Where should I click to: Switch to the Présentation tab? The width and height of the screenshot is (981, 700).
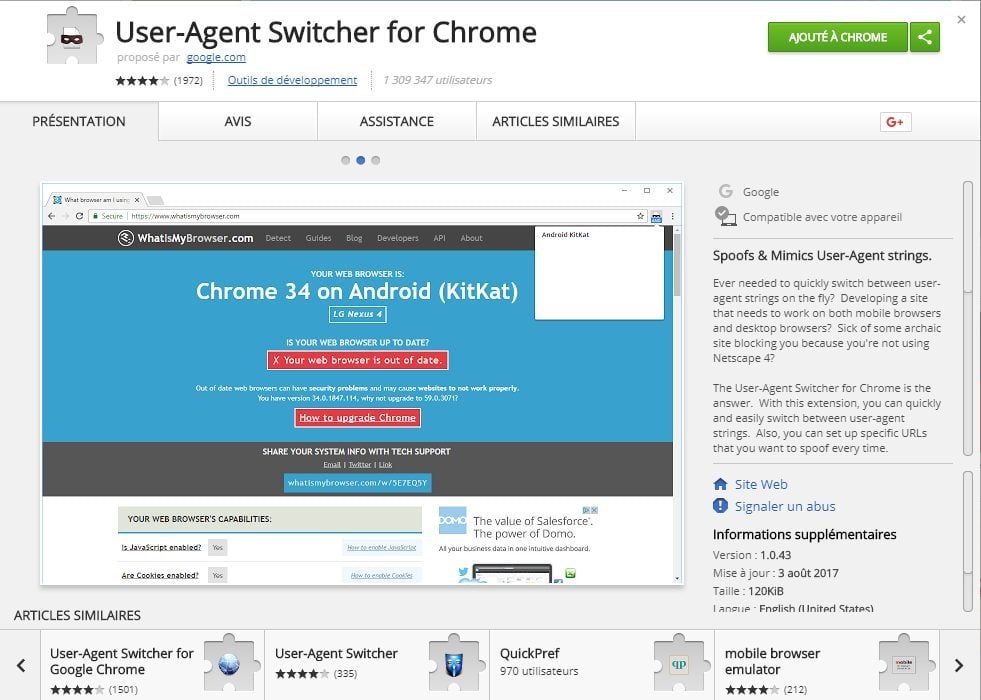pos(79,121)
